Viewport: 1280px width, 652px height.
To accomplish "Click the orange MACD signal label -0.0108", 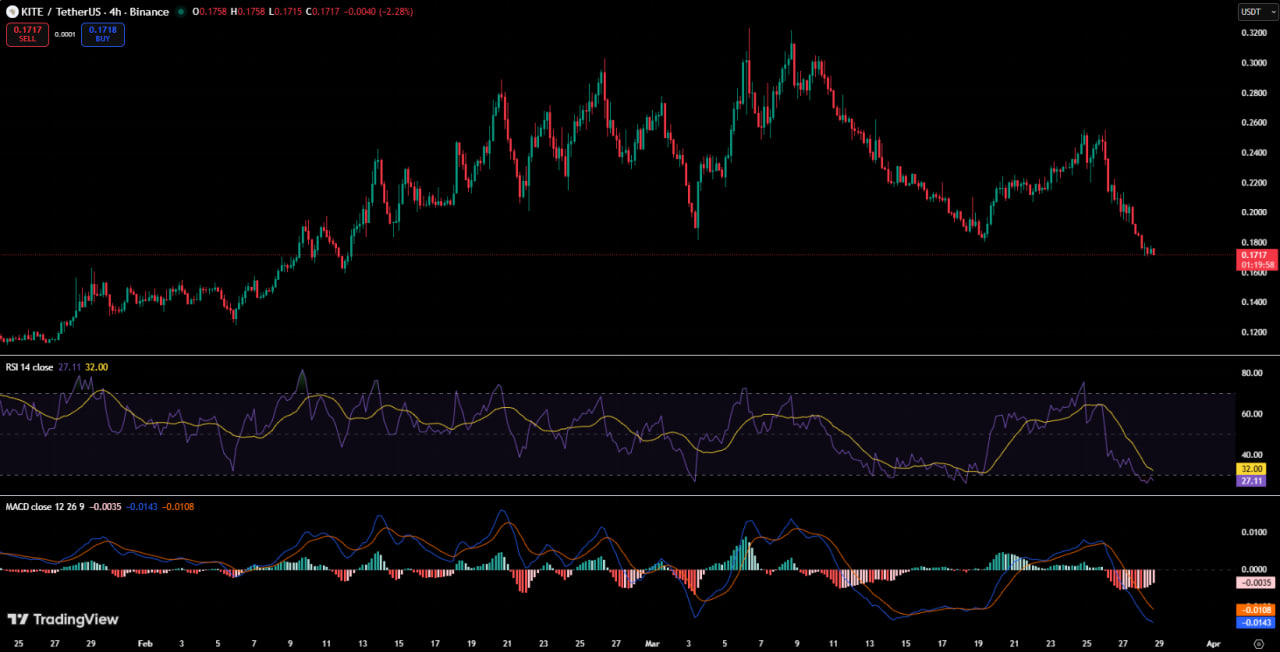I will pyautogui.click(x=1255, y=609).
